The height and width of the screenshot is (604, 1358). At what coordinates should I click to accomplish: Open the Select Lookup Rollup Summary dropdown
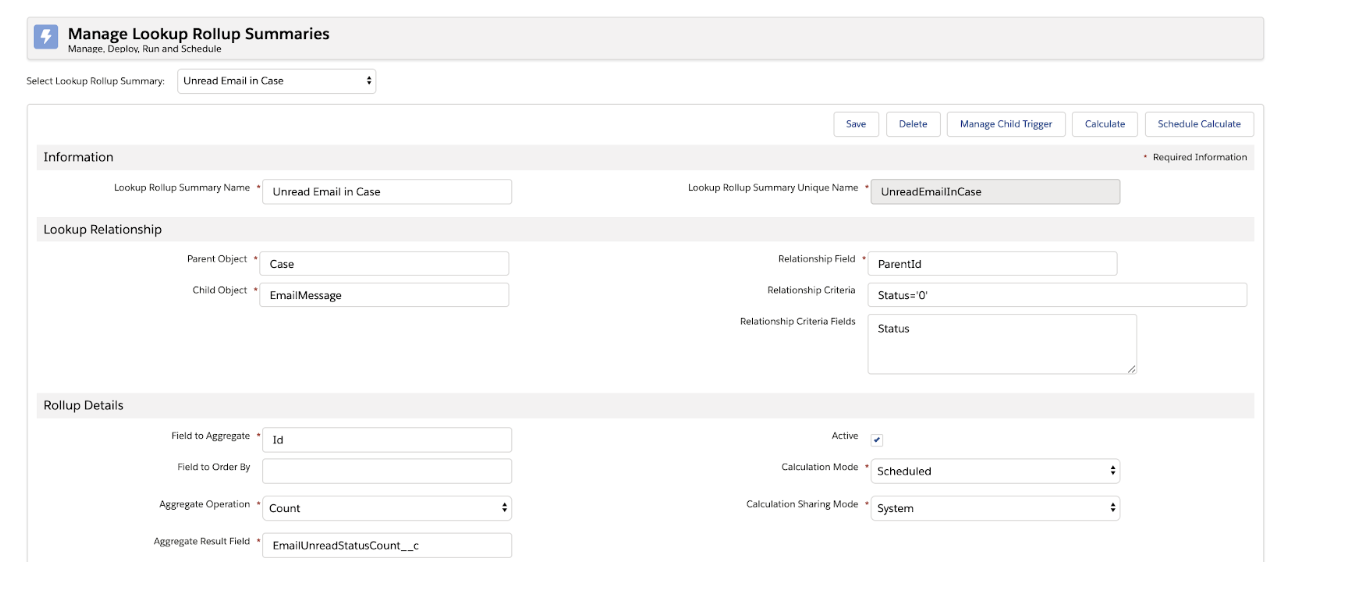coord(277,81)
